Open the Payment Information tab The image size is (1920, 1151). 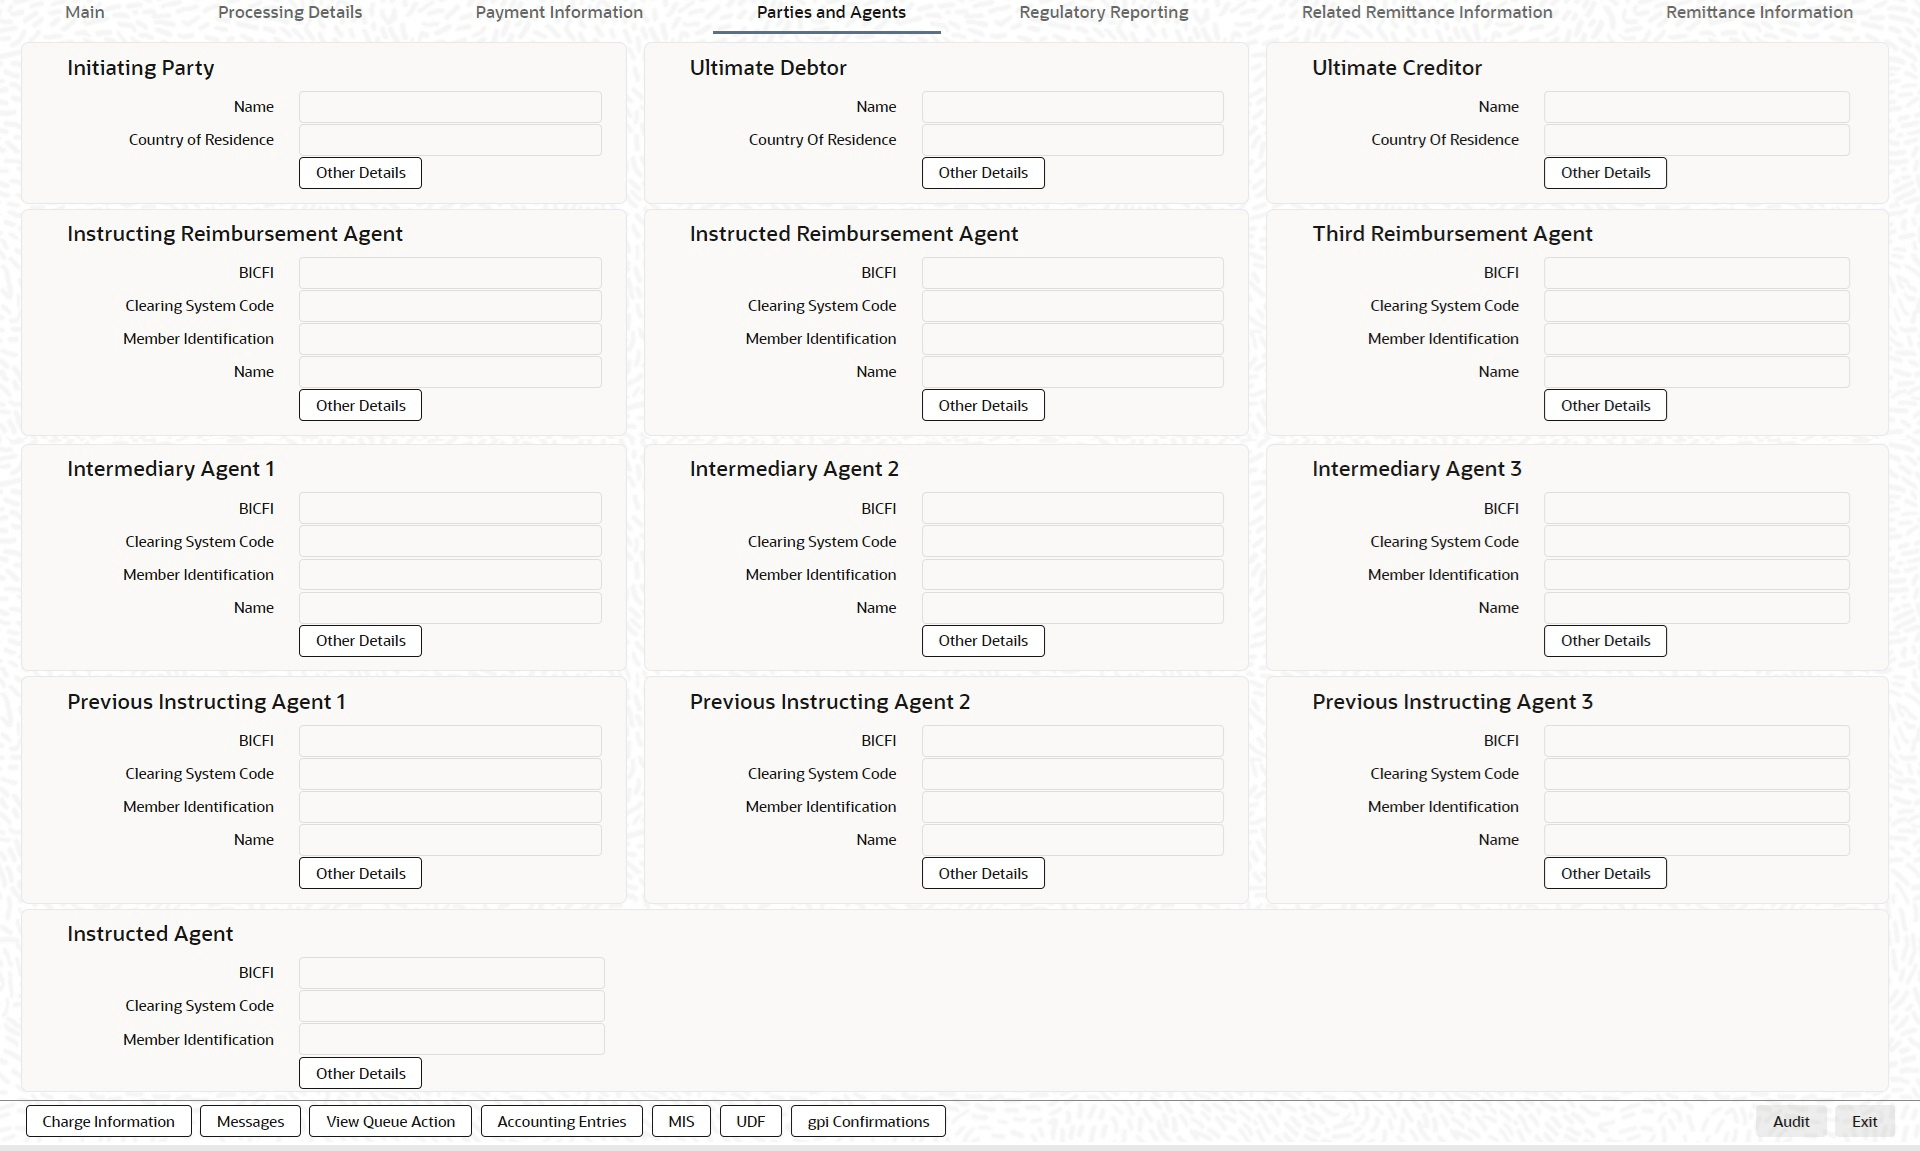tap(559, 13)
